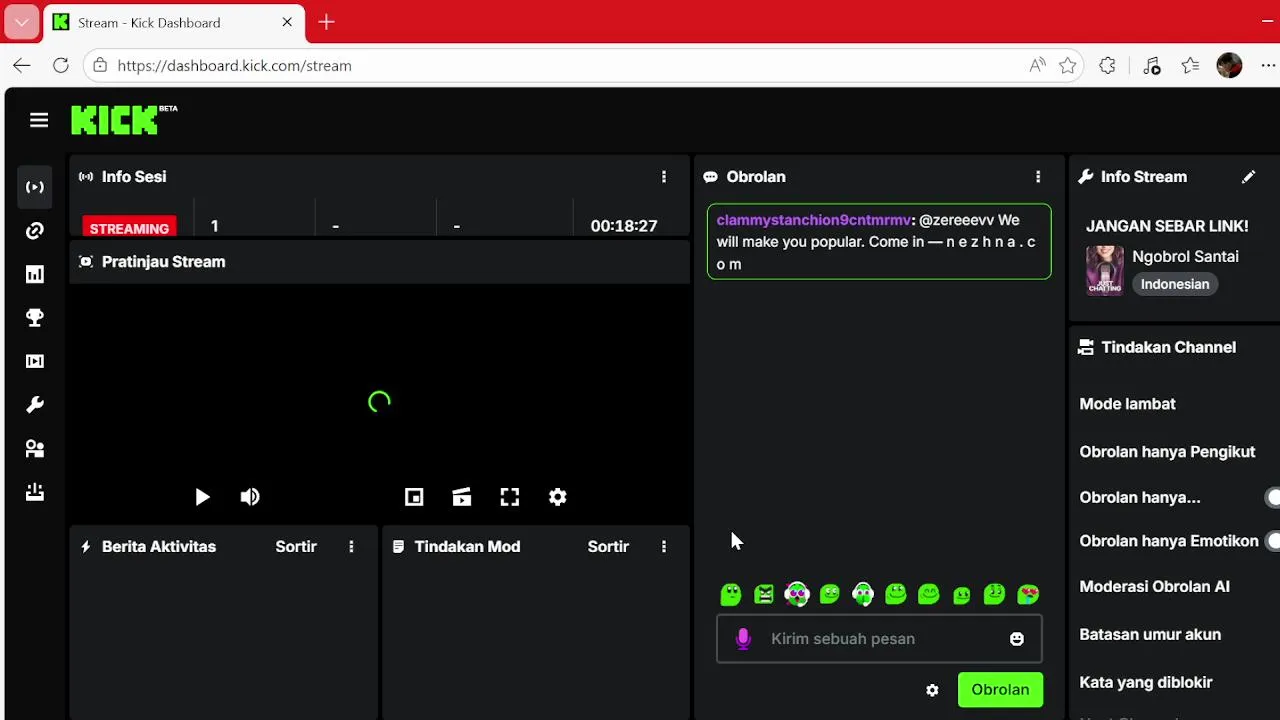Open stream preview player settings gear

tap(558, 497)
